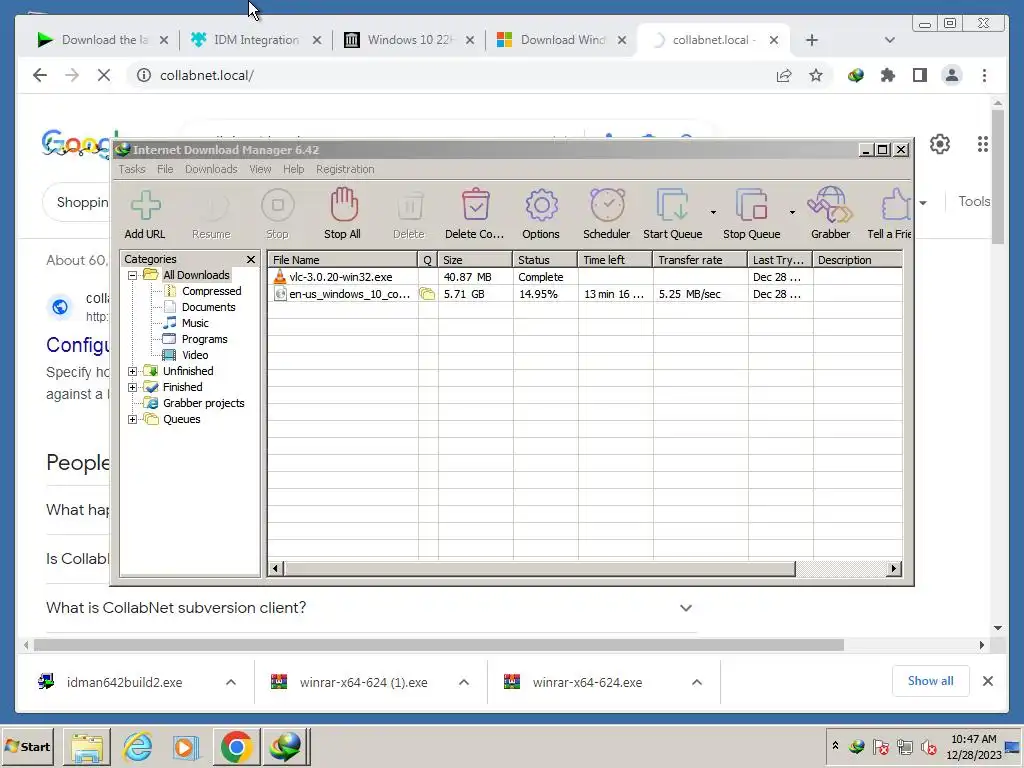Open the Windows Start menu

click(x=28, y=746)
